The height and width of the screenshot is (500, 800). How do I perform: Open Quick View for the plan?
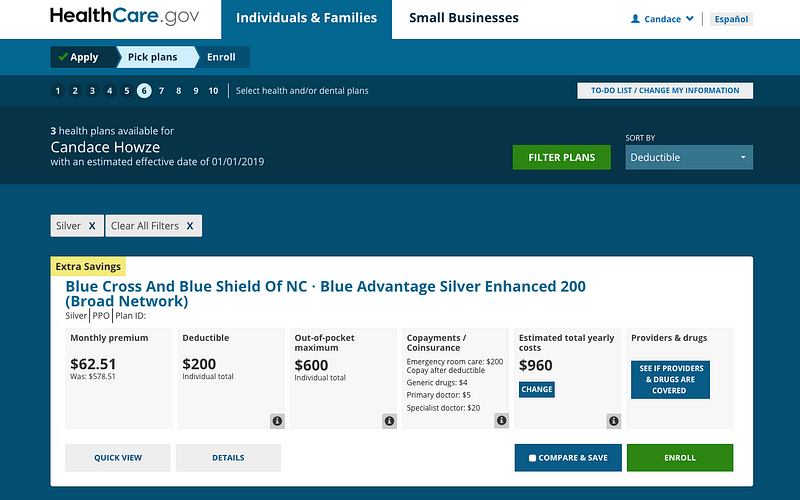point(118,458)
